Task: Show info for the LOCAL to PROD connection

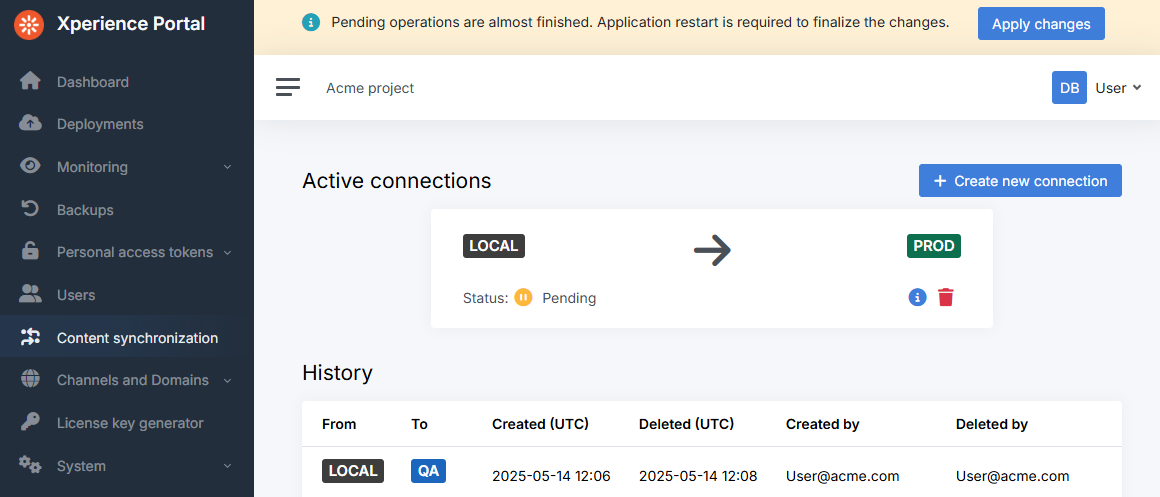Action: click(917, 297)
